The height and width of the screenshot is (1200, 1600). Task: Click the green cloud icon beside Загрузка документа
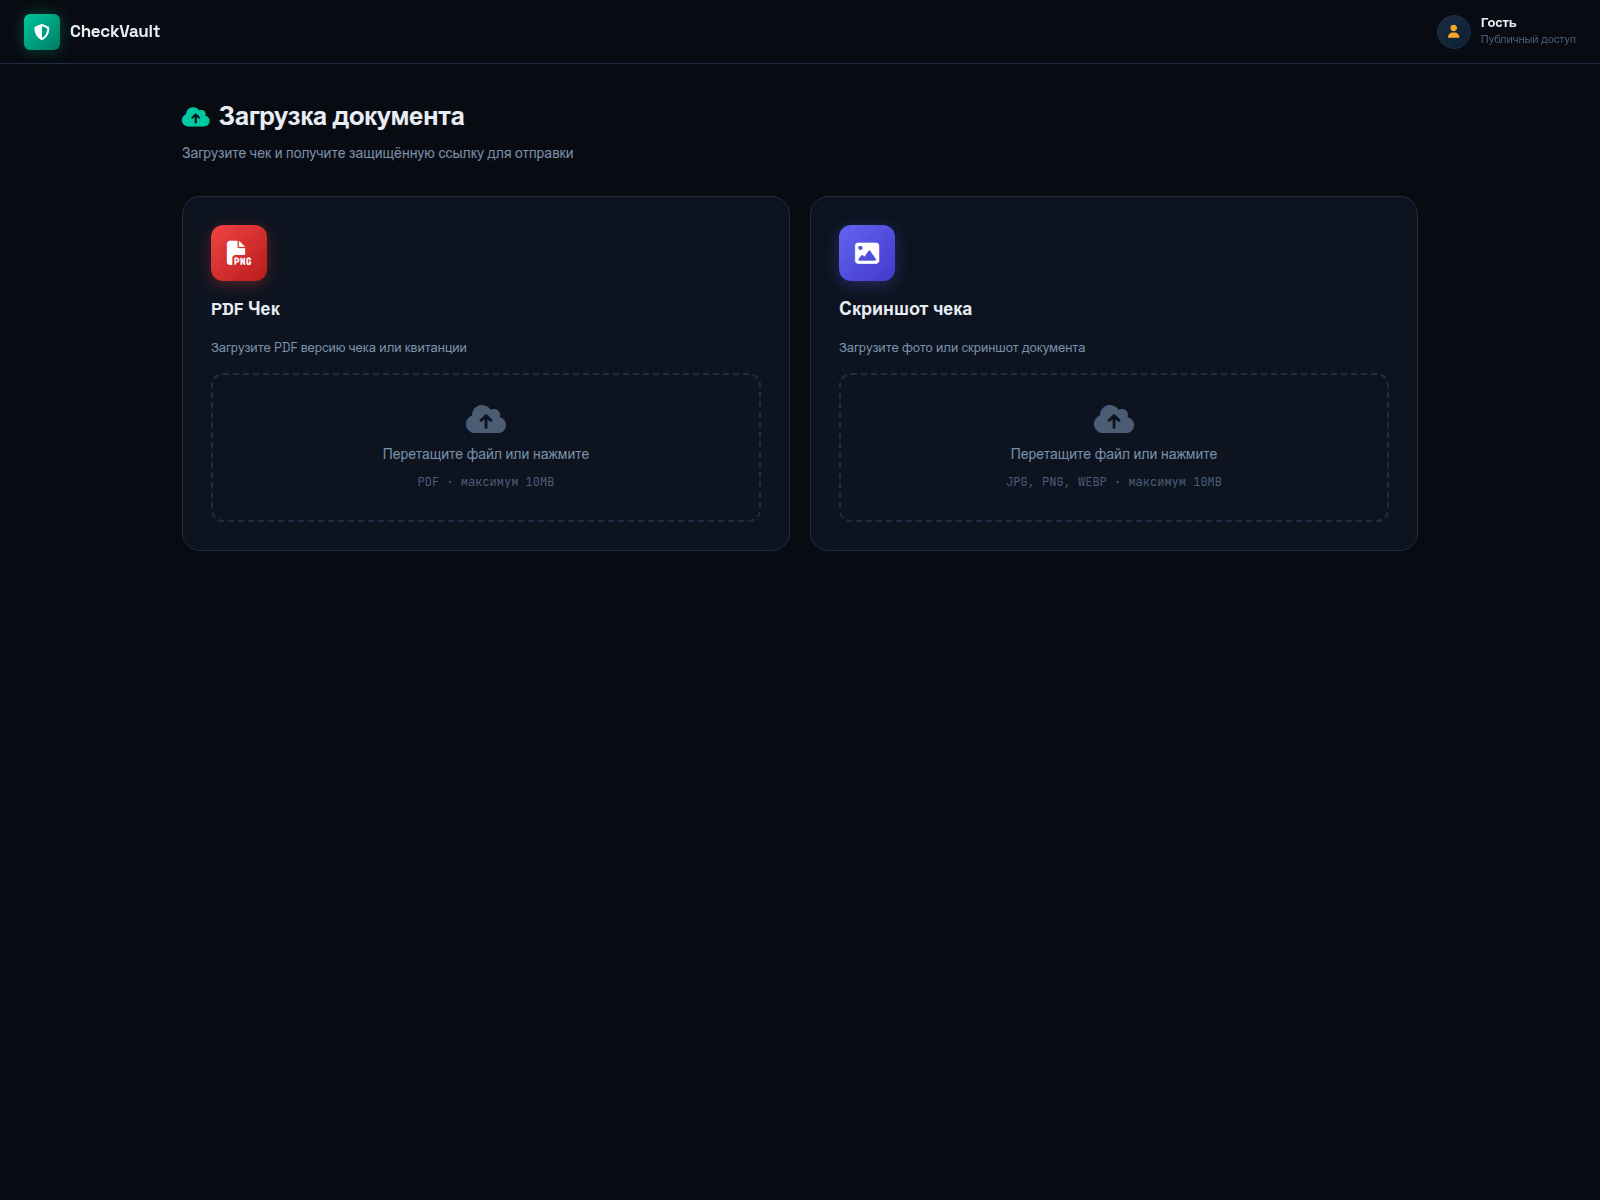[196, 118]
